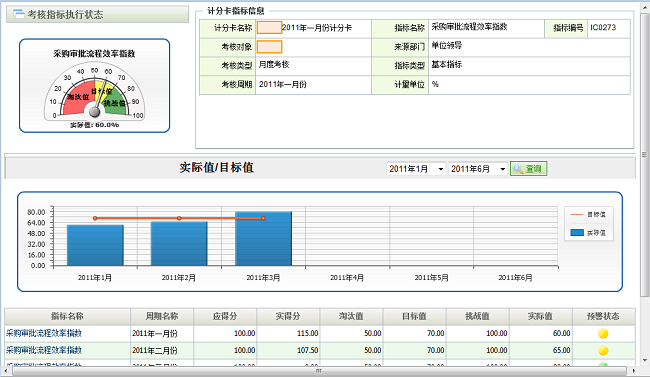
Task: Click the 考核指标执行状态 panel header icon
Action: [x=19, y=14]
